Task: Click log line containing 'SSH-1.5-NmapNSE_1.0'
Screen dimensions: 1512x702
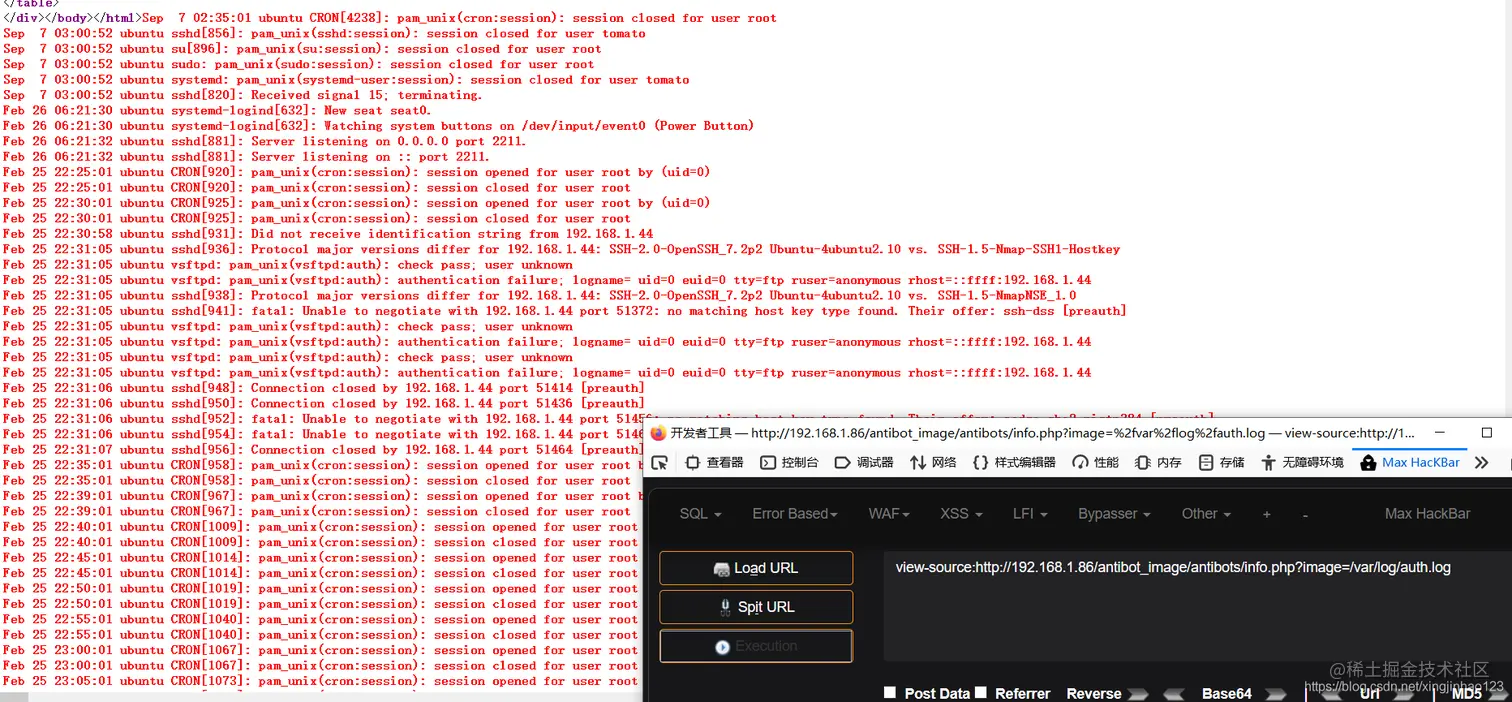Action: (539, 295)
